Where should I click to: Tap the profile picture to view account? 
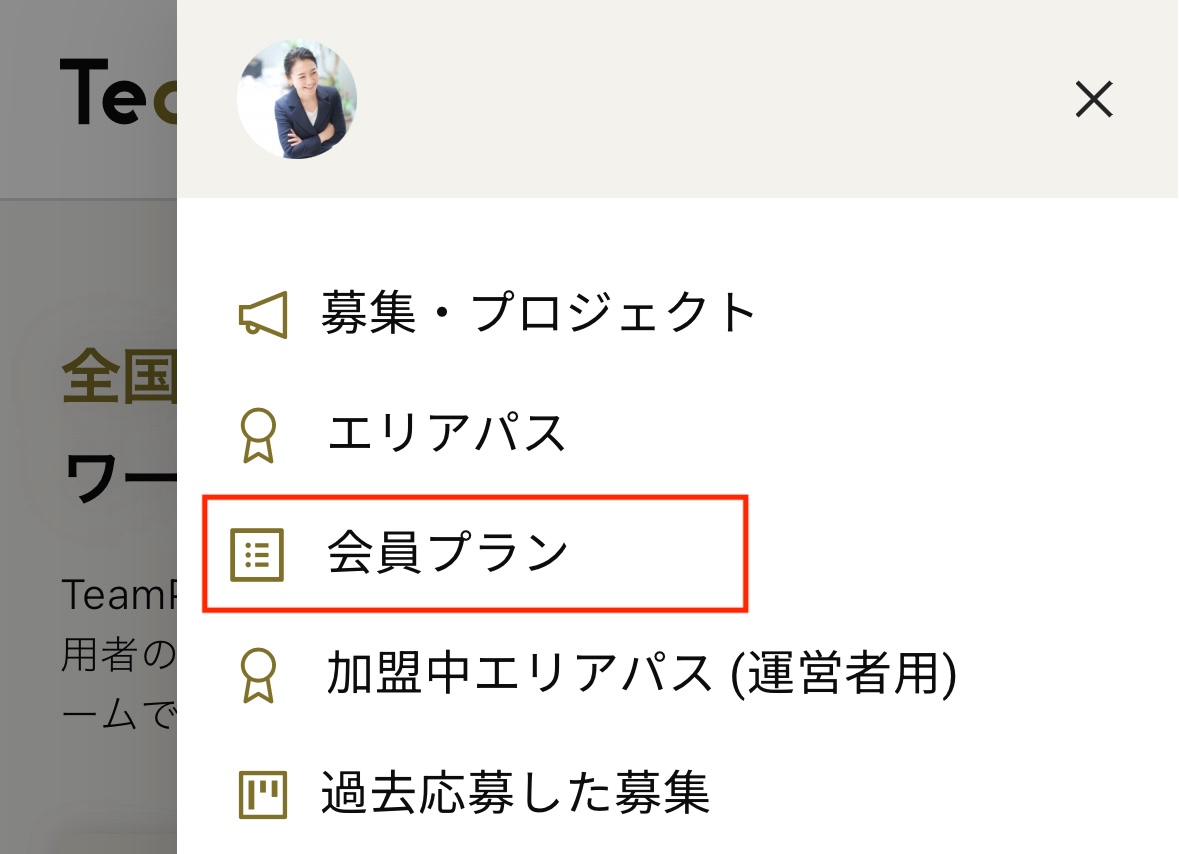point(297,97)
